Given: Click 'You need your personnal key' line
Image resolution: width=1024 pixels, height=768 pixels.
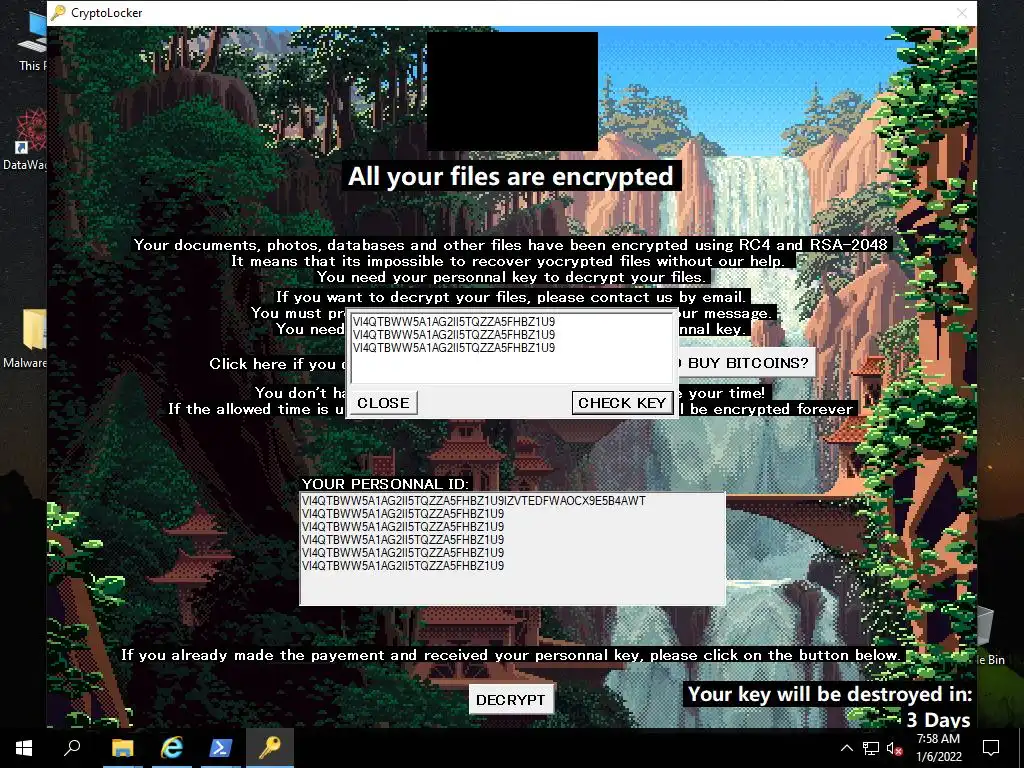Looking at the screenshot, I should (511, 277).
